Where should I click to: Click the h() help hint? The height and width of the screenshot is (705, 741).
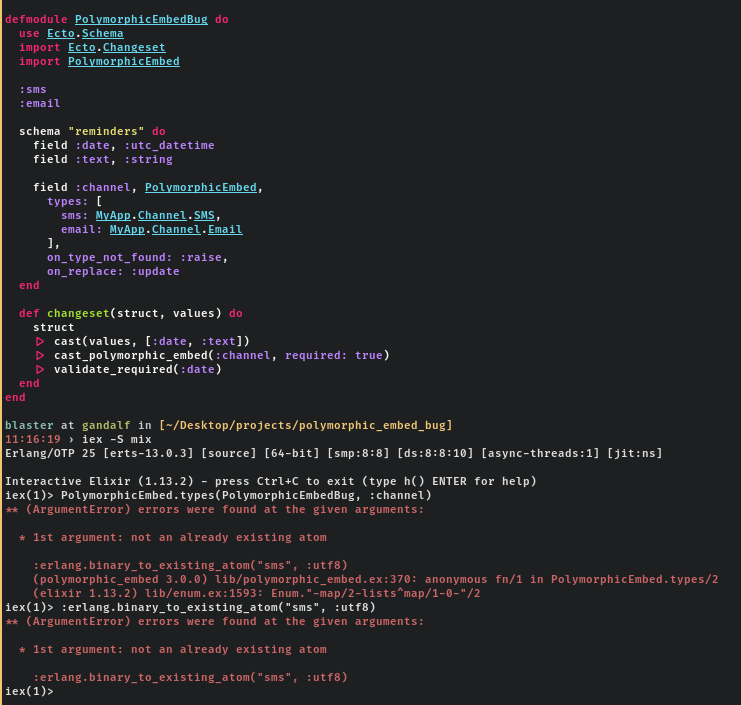coord(414,481)
